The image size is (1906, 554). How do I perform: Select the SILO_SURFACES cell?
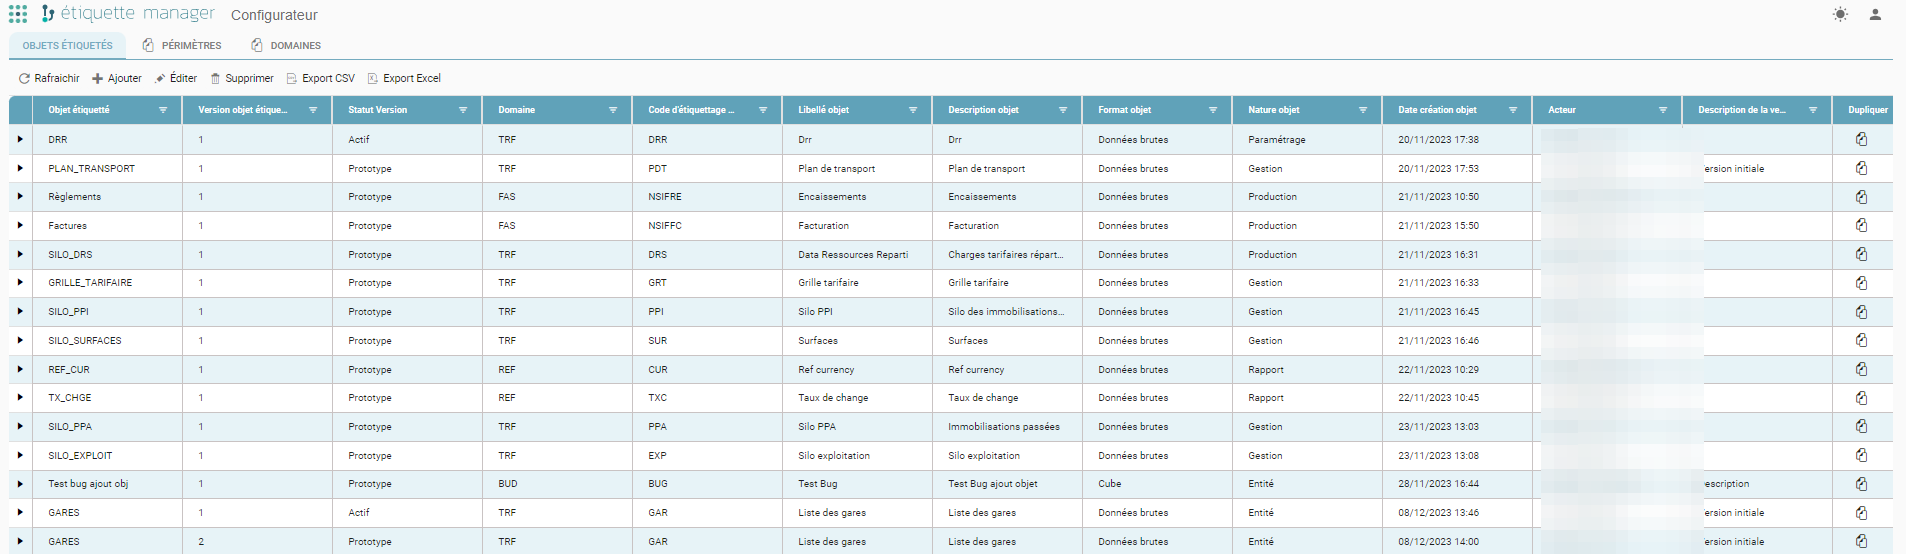pos(108,341)
